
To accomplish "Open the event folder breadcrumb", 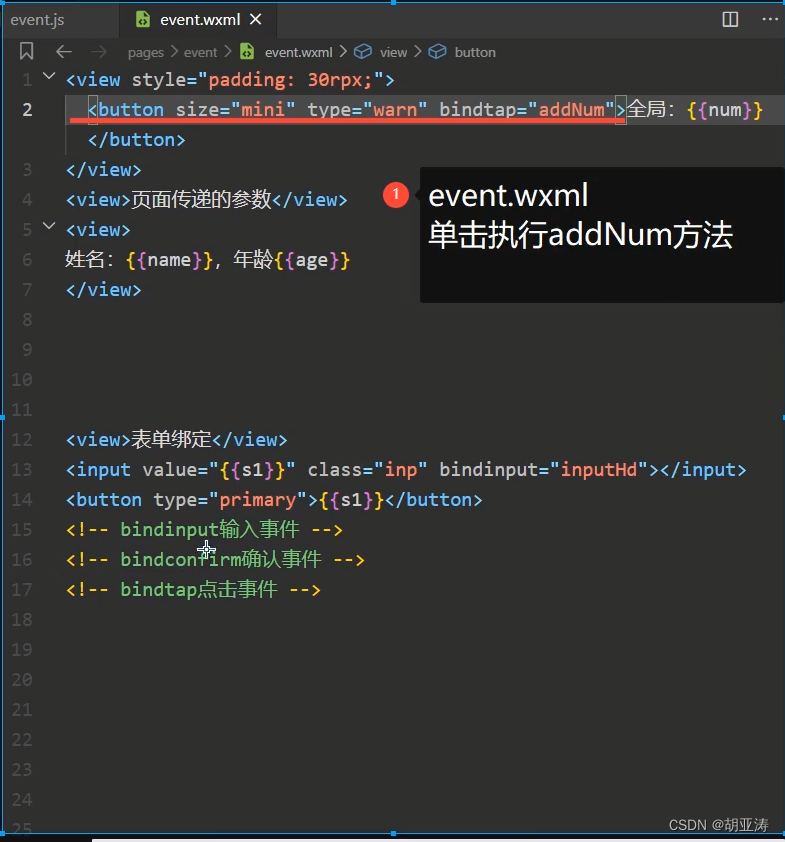I will pos(200,52).
